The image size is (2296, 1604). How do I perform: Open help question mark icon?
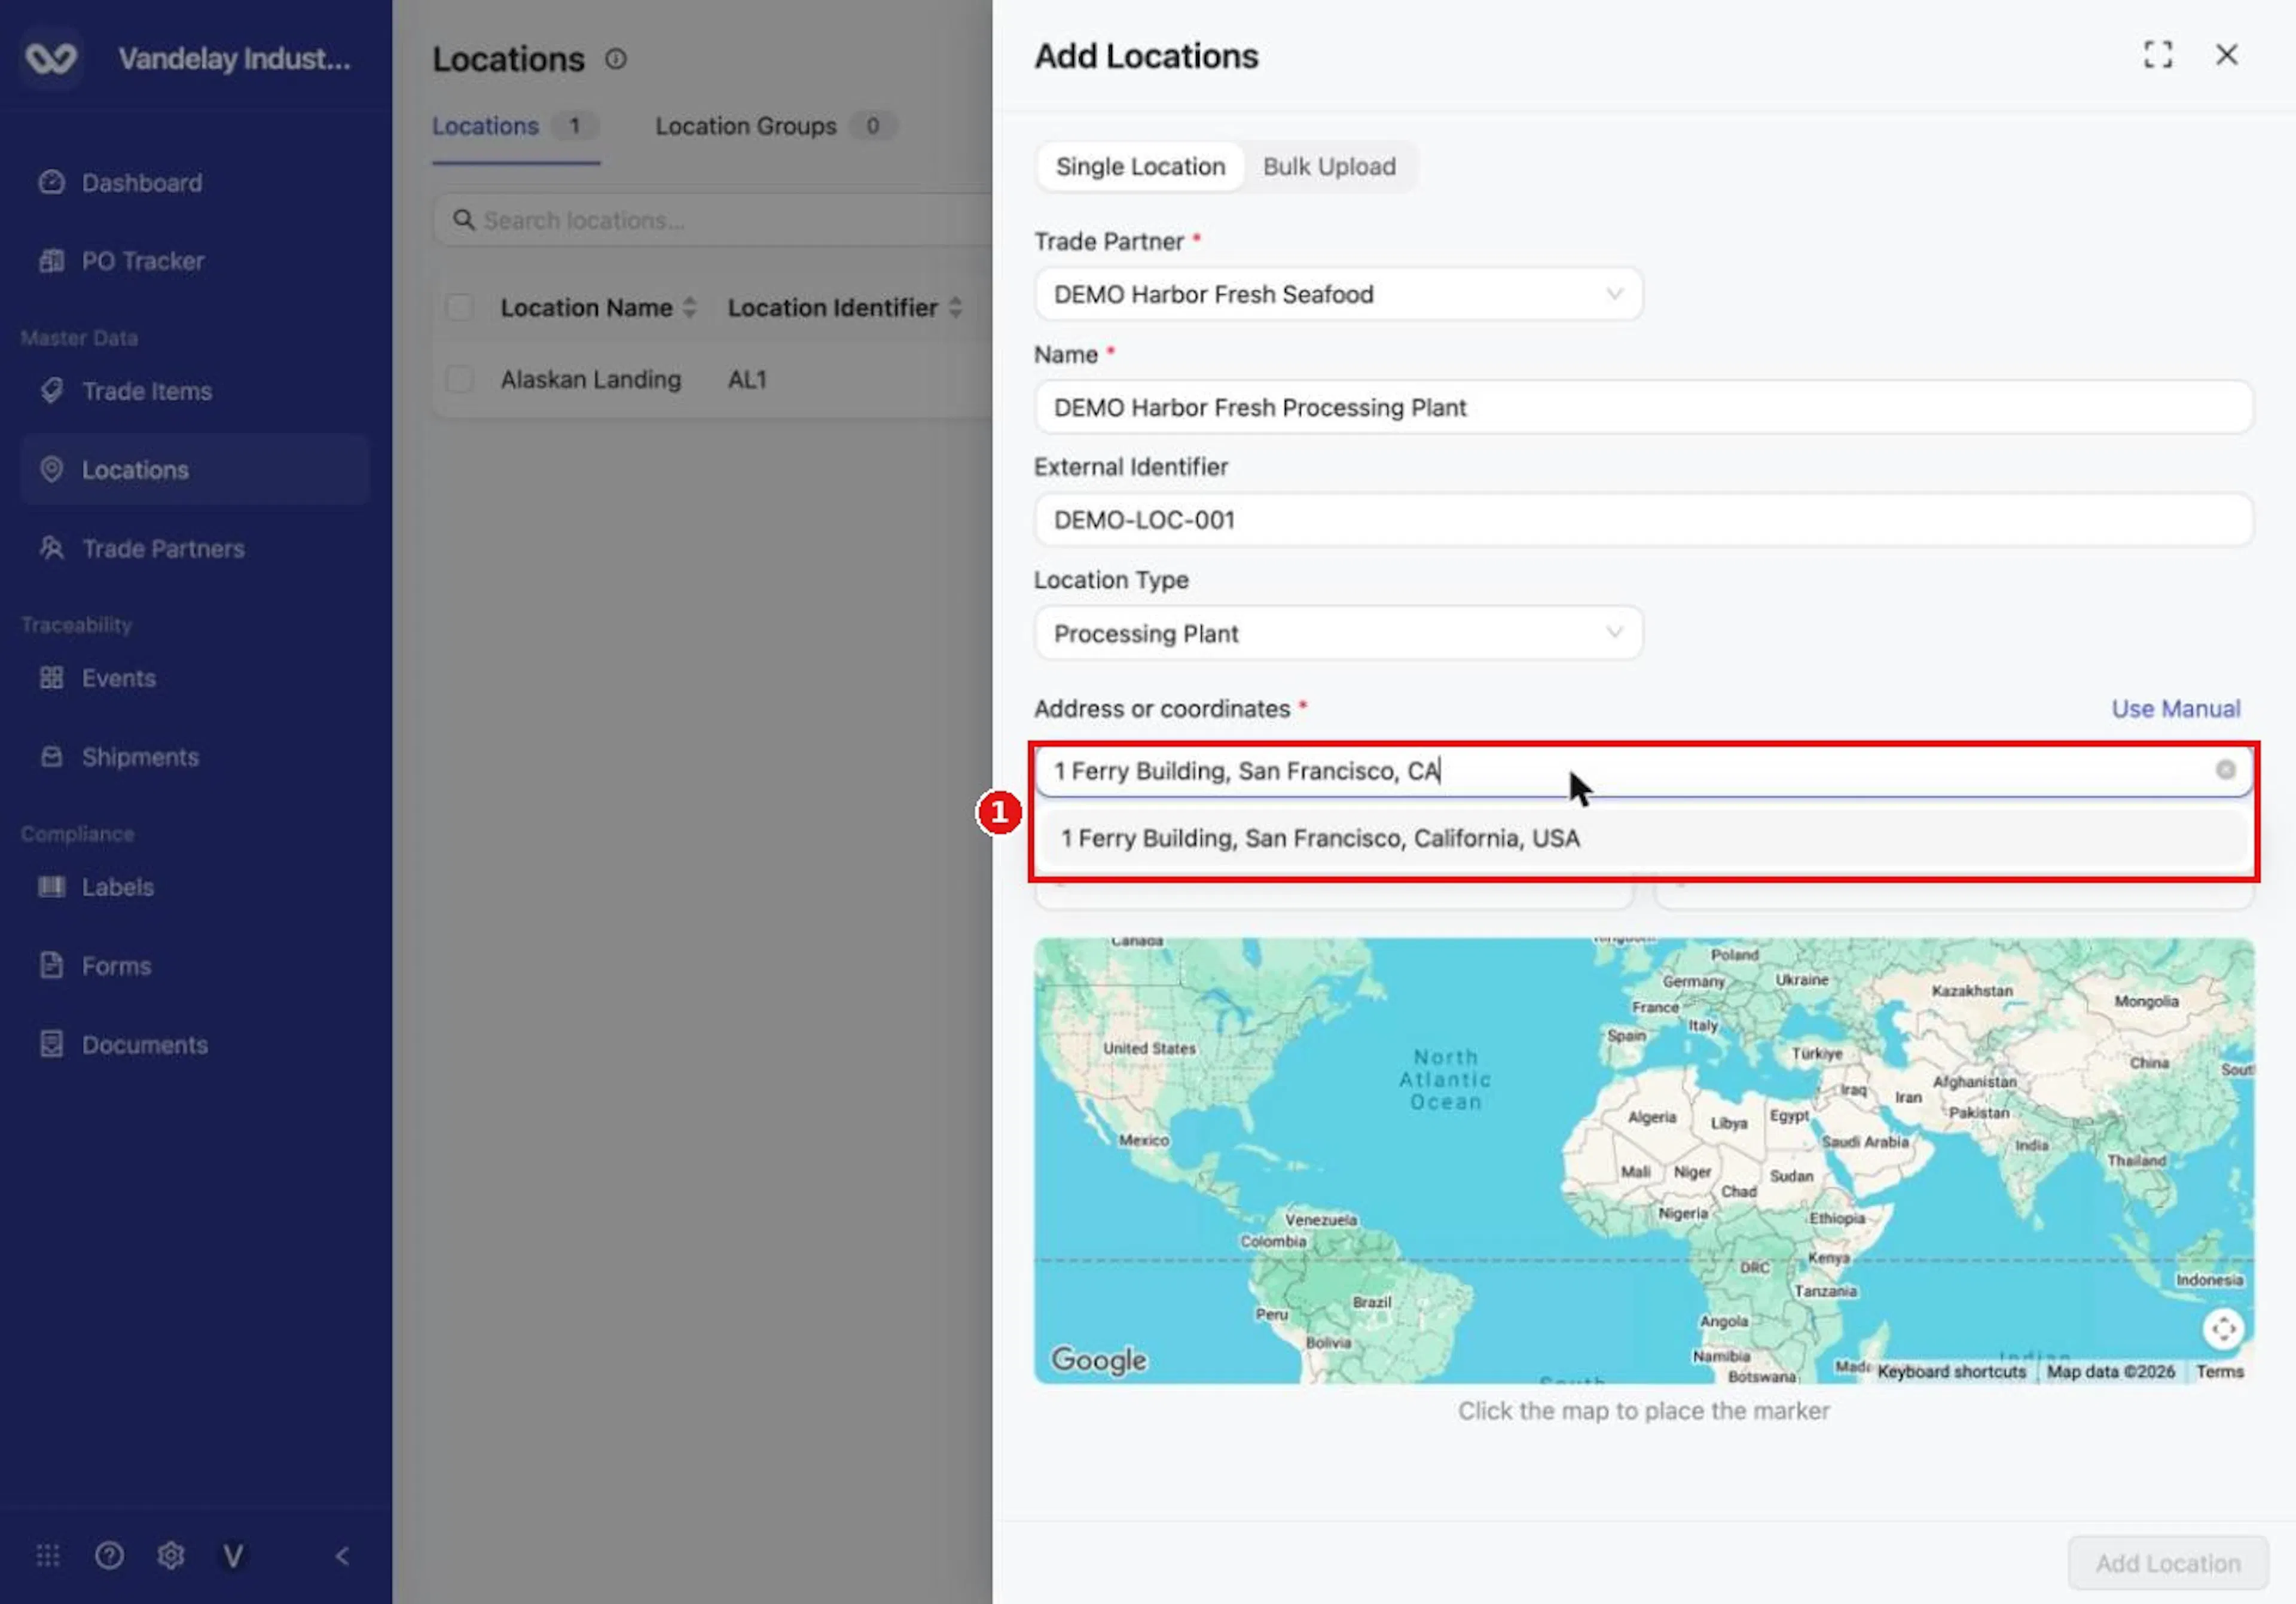click(109, 1556)
